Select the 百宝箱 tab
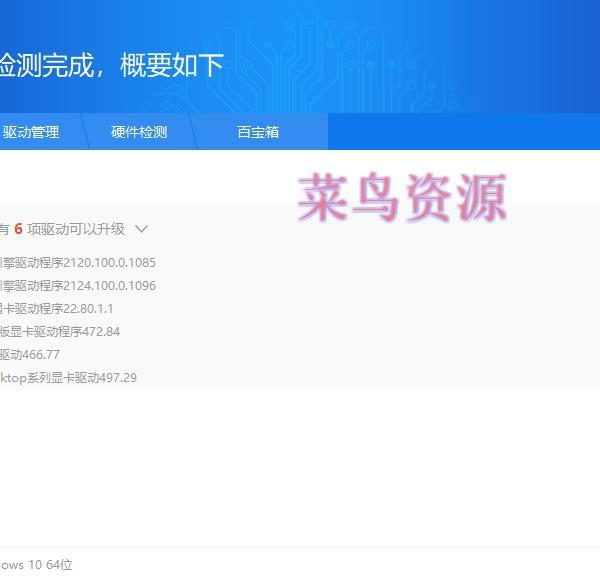Viewport: 600px width, 580px height. (258, 132)
